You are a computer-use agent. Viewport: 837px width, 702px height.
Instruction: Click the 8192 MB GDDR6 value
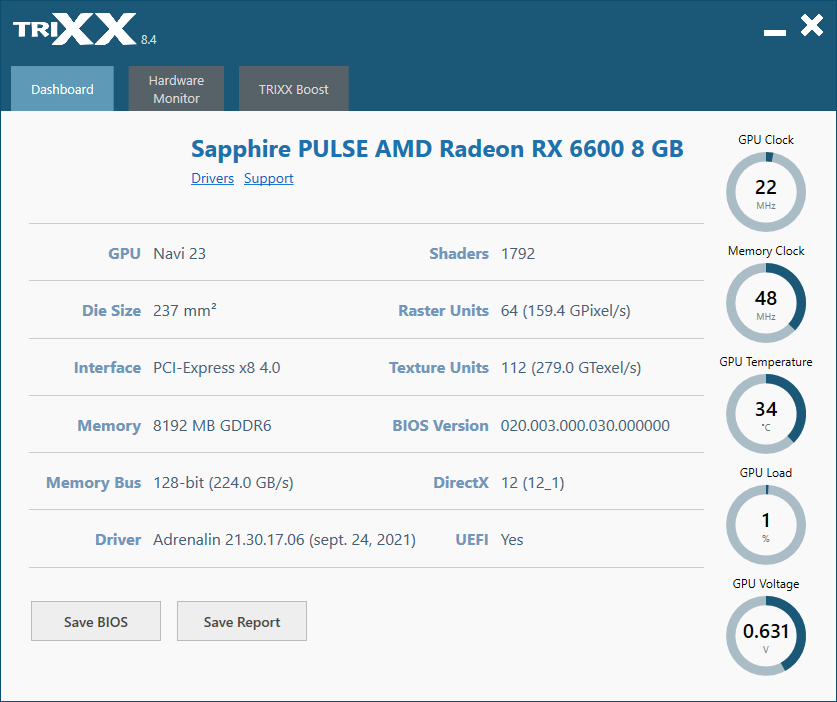point(212,425)
